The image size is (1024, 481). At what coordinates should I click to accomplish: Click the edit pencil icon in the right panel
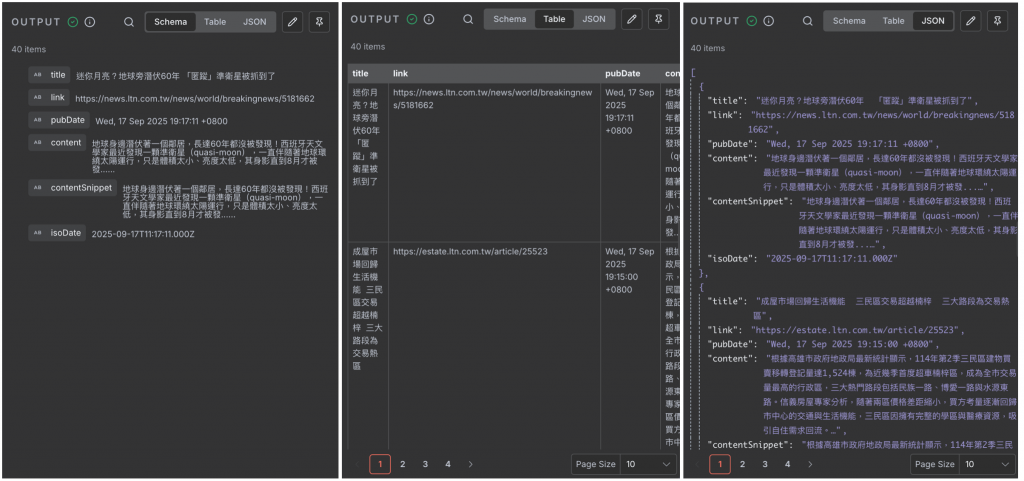(970, 21)
